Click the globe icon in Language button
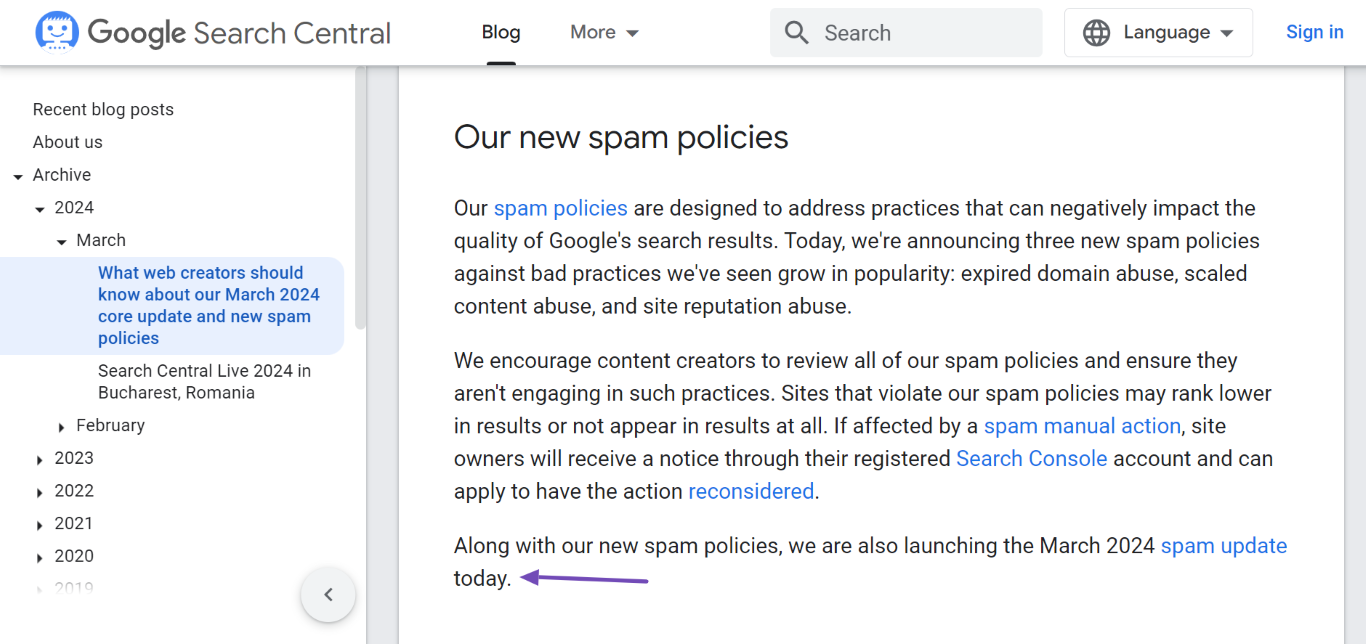1366x644 pixels. point(1097,33)
